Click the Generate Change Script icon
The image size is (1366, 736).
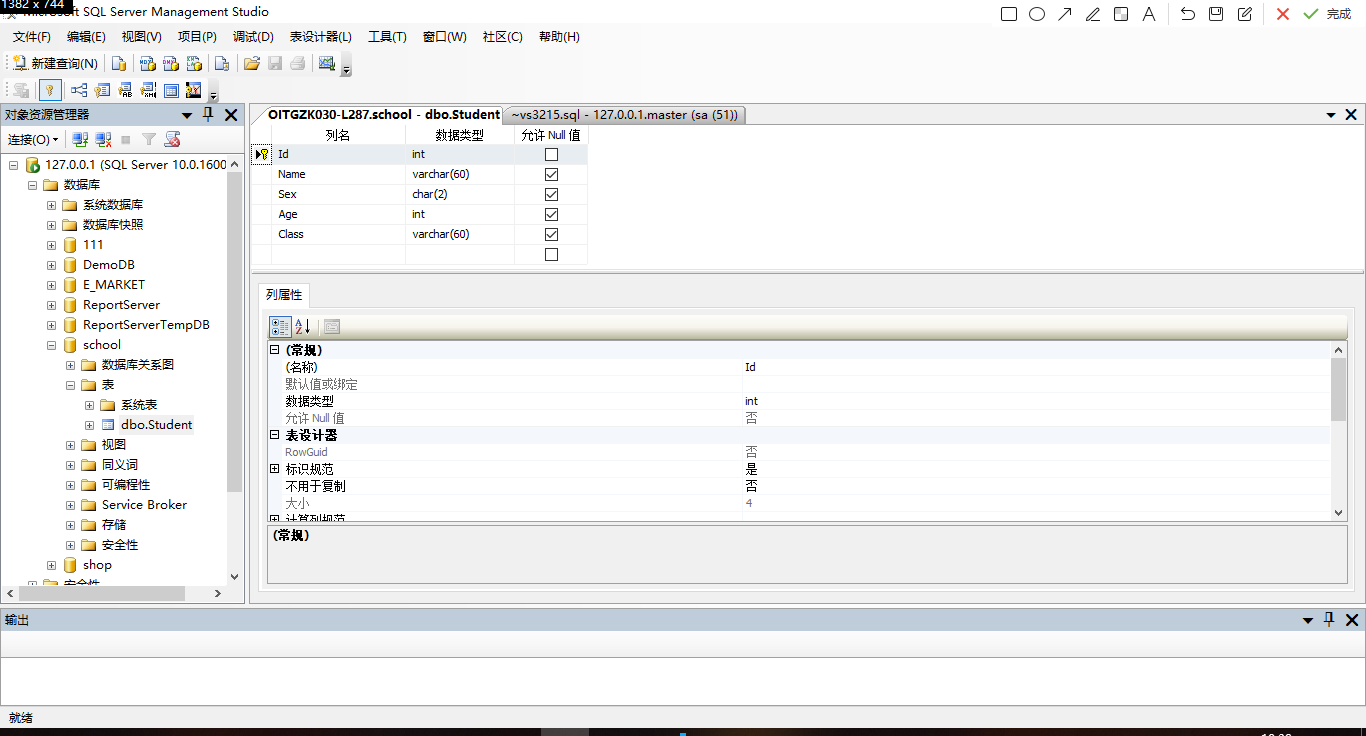coord(20,90)
